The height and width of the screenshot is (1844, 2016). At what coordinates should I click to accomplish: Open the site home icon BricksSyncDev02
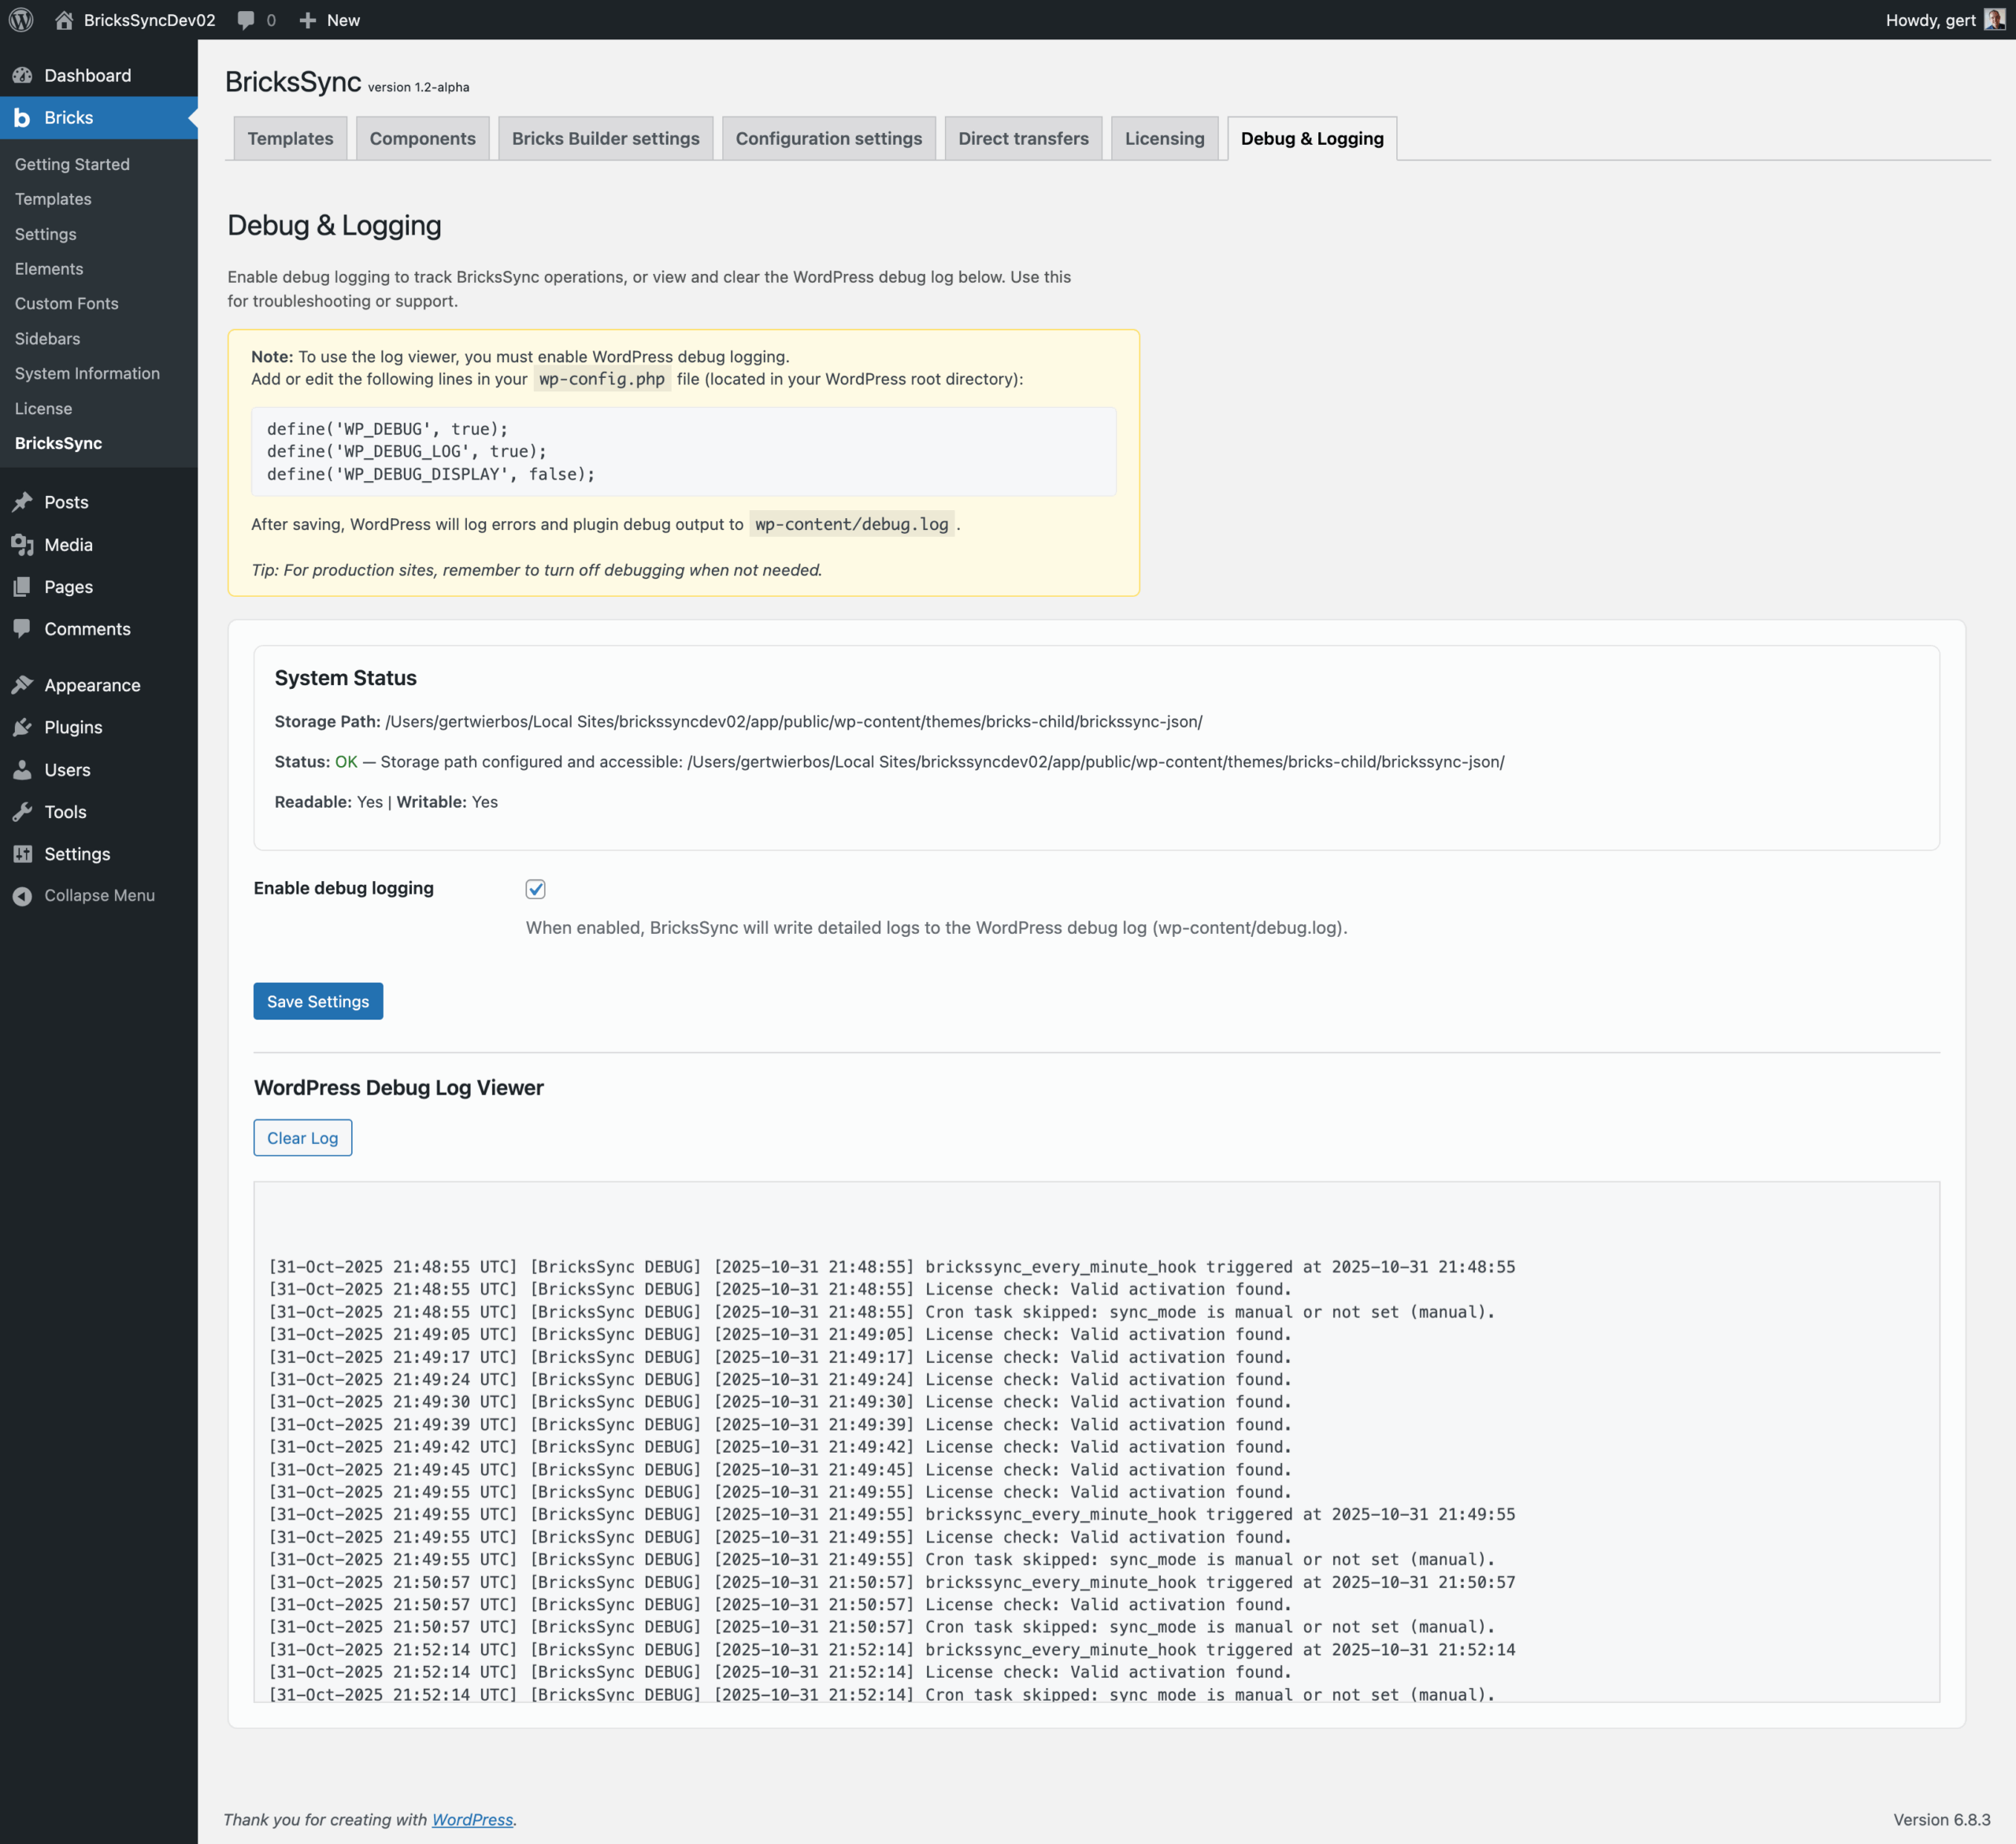[64, 20]
